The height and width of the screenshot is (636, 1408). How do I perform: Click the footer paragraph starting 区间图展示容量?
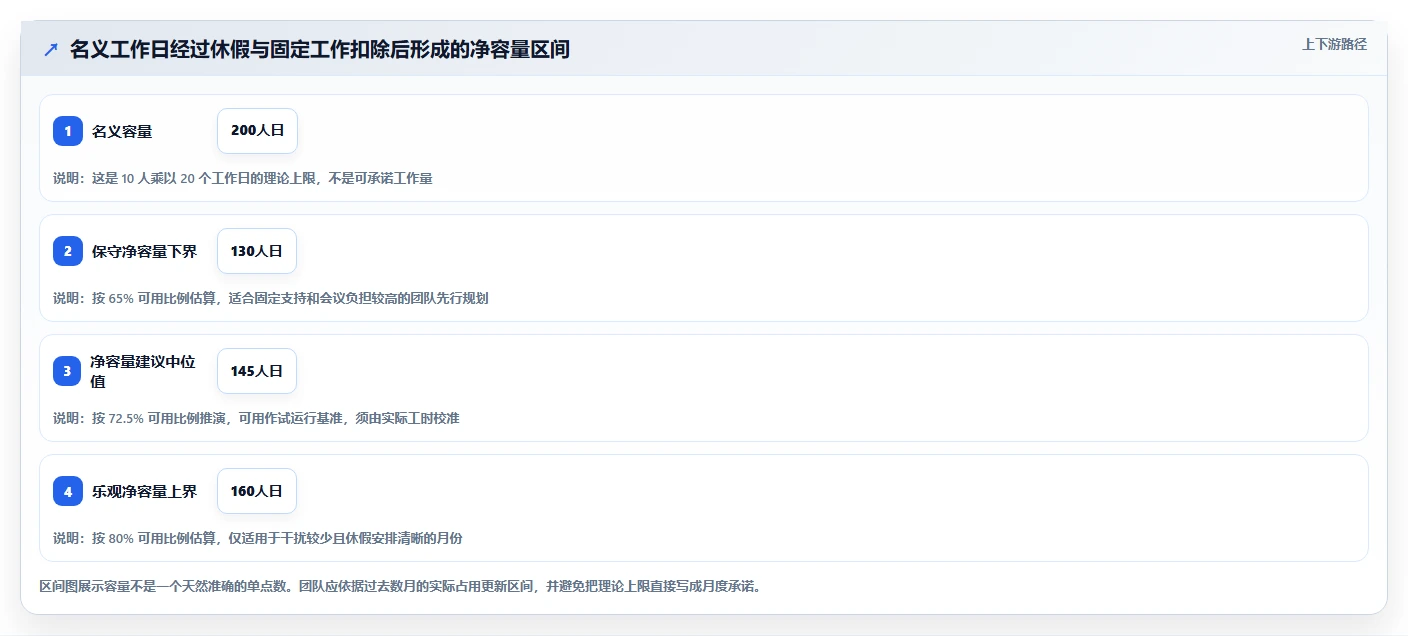pos(400,586)
